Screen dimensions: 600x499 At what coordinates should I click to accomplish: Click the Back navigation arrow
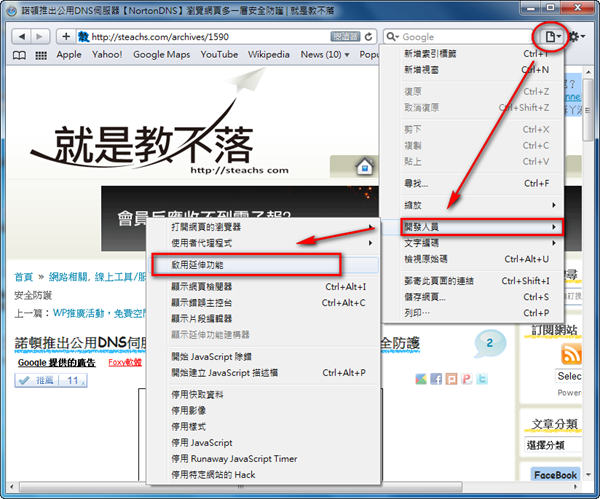point(21,37)
